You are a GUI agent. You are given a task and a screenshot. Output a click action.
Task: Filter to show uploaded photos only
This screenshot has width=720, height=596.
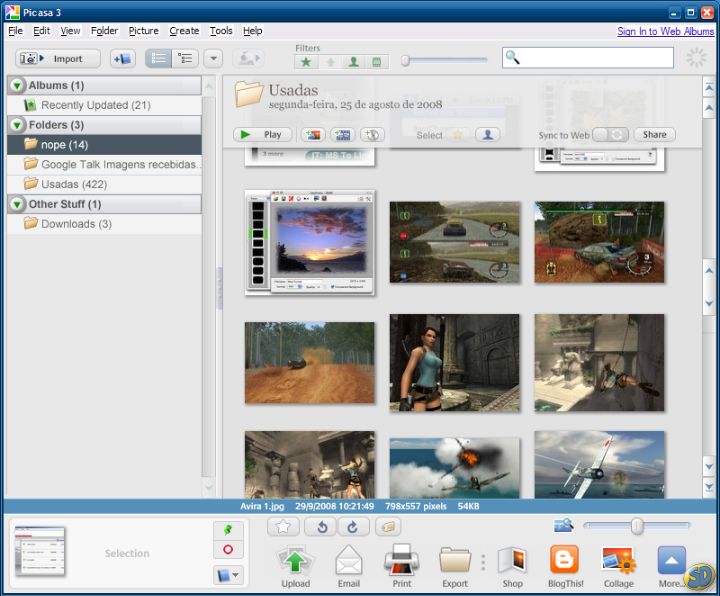(x=330, y=62)
